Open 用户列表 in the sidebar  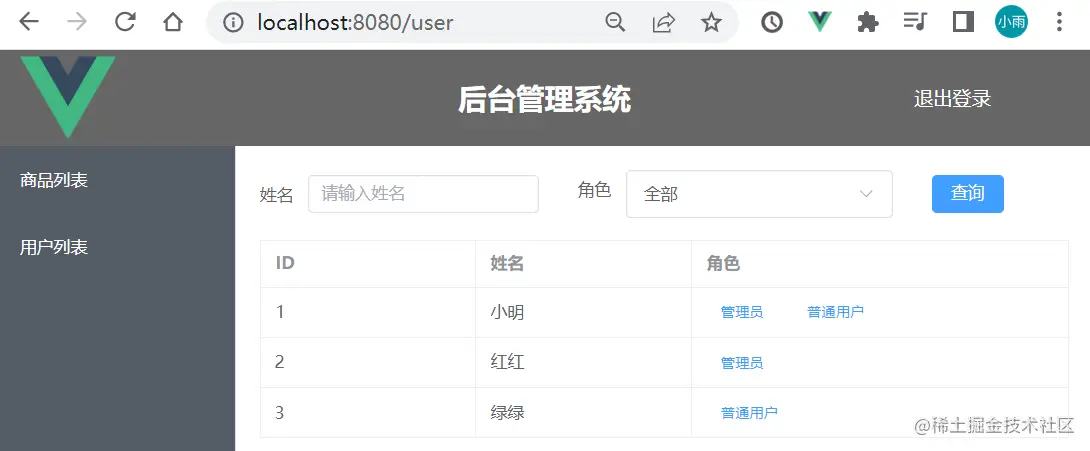tap(54, 247)
